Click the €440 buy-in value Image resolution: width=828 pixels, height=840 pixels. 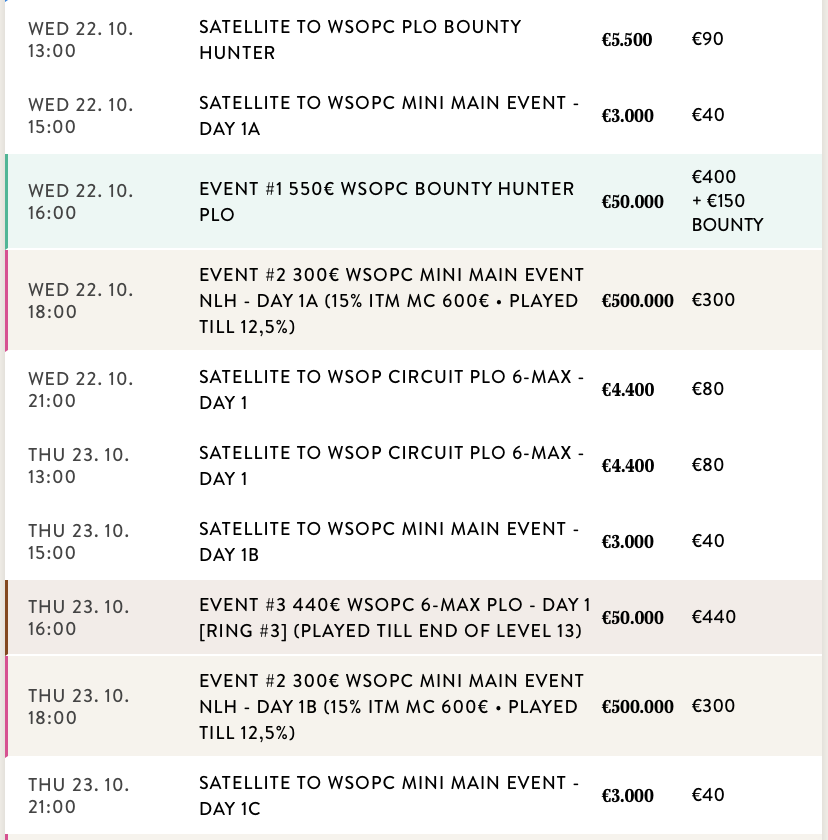[714, 618]
